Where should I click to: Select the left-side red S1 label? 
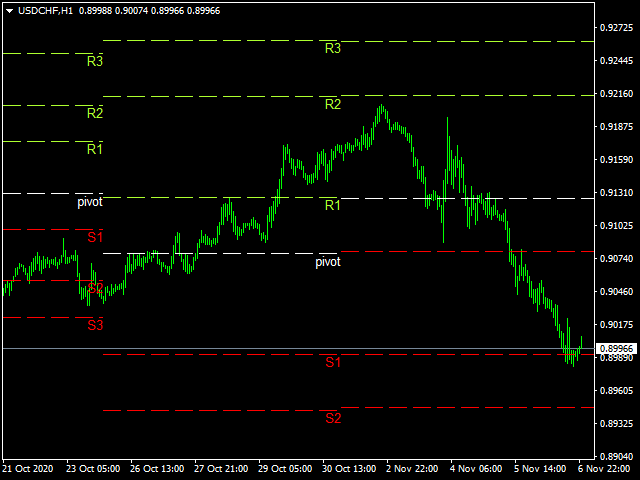[x=95, y=237]
